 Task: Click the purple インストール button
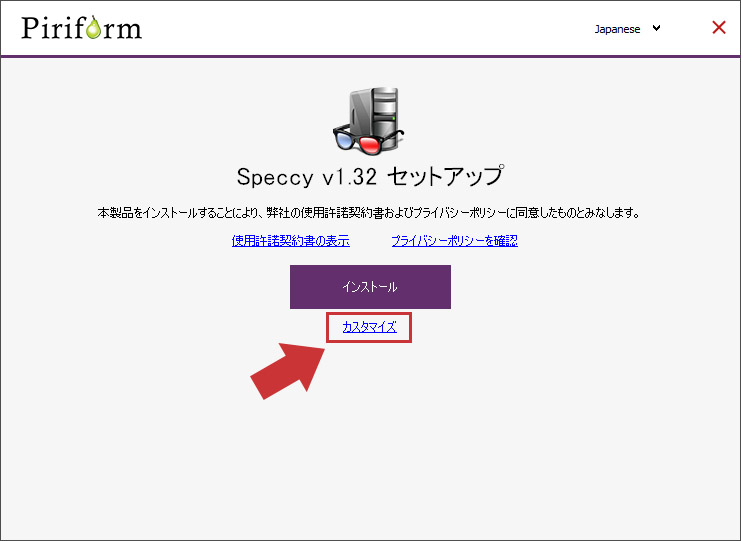(370, 287)
